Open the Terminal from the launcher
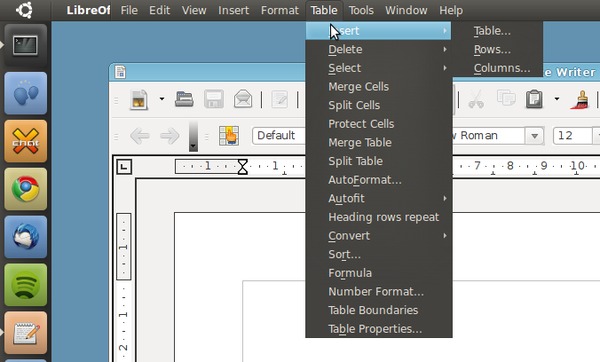 (25, 45)
